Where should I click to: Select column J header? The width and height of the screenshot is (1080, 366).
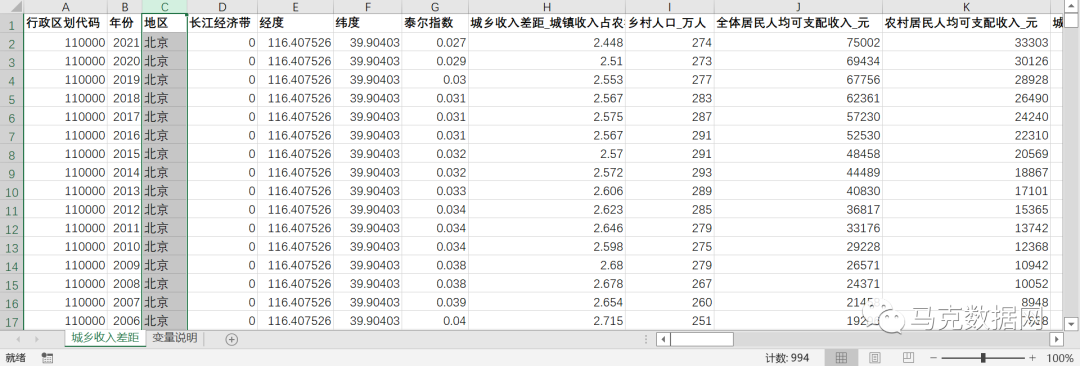[798, 6]
